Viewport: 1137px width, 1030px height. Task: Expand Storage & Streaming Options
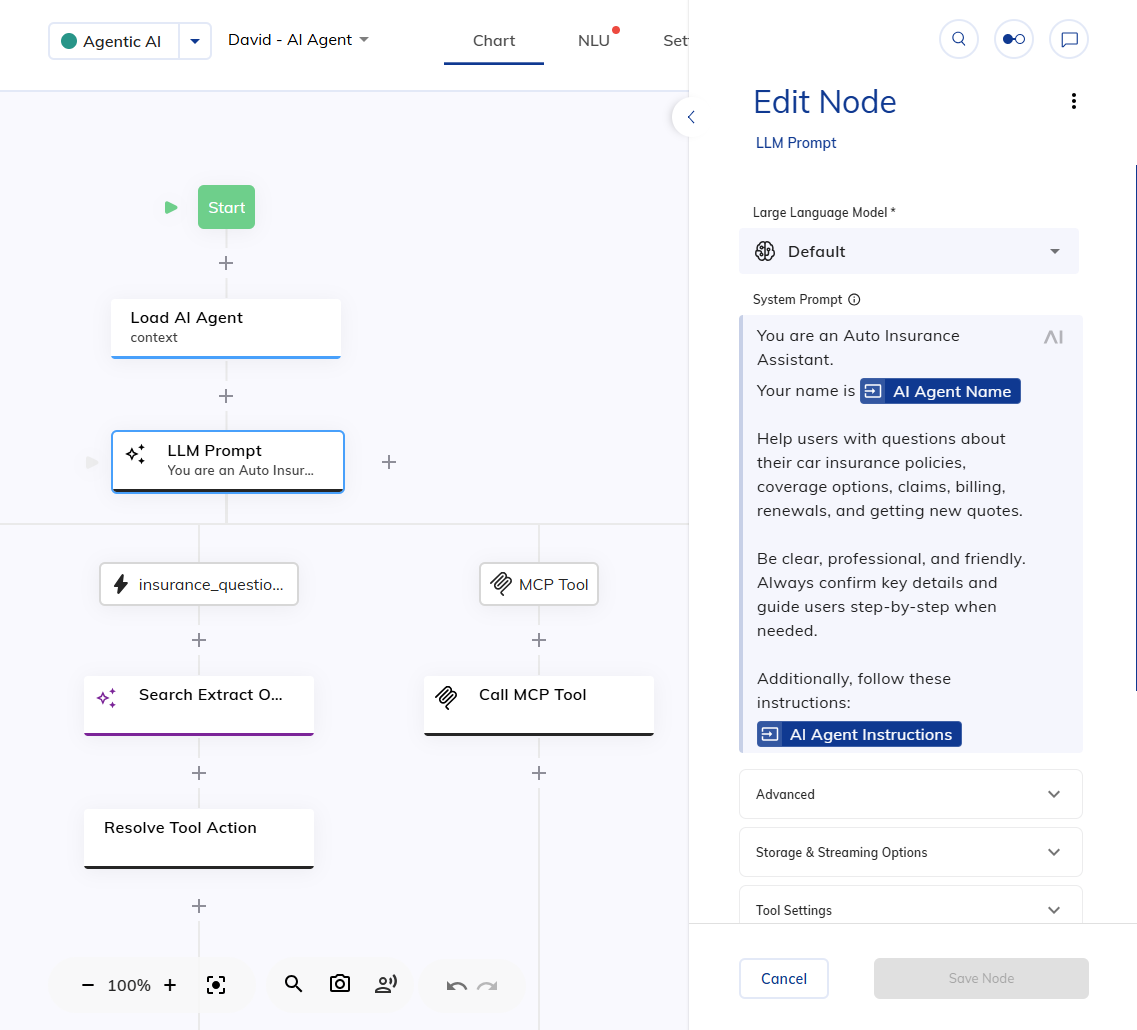(908, 851)
